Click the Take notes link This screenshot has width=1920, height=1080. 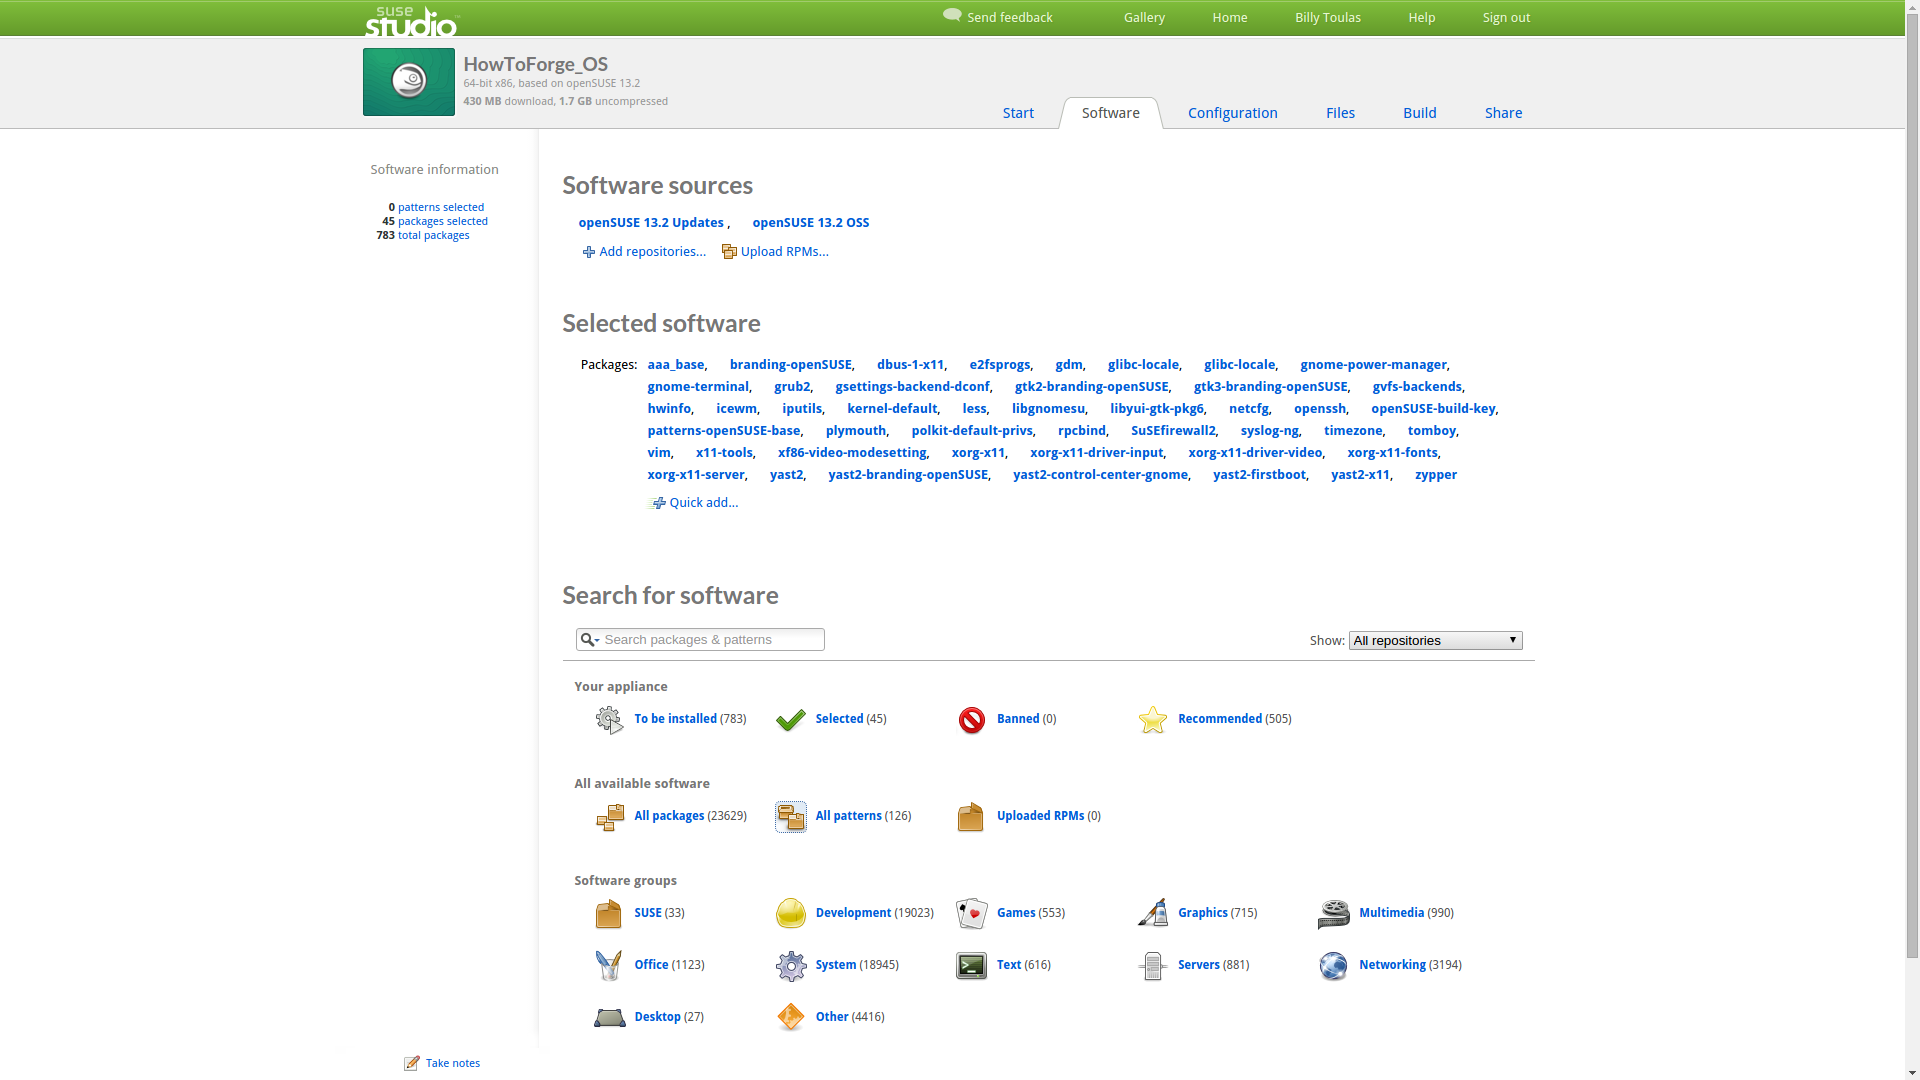coord(453,1064)
